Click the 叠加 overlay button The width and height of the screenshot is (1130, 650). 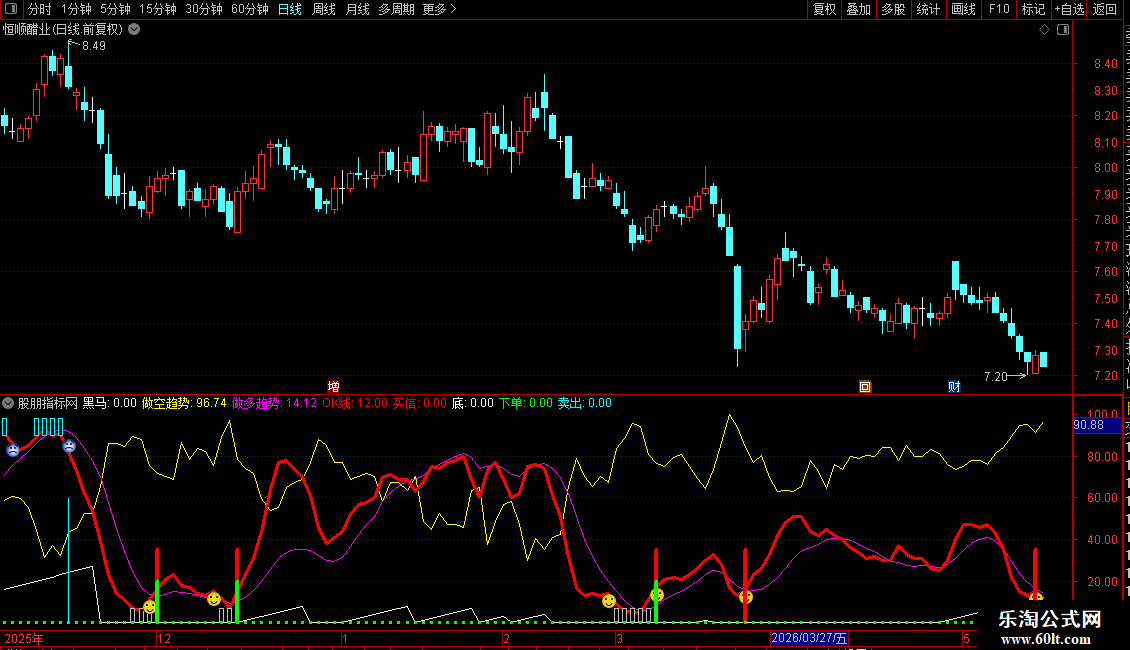[859, 9]
